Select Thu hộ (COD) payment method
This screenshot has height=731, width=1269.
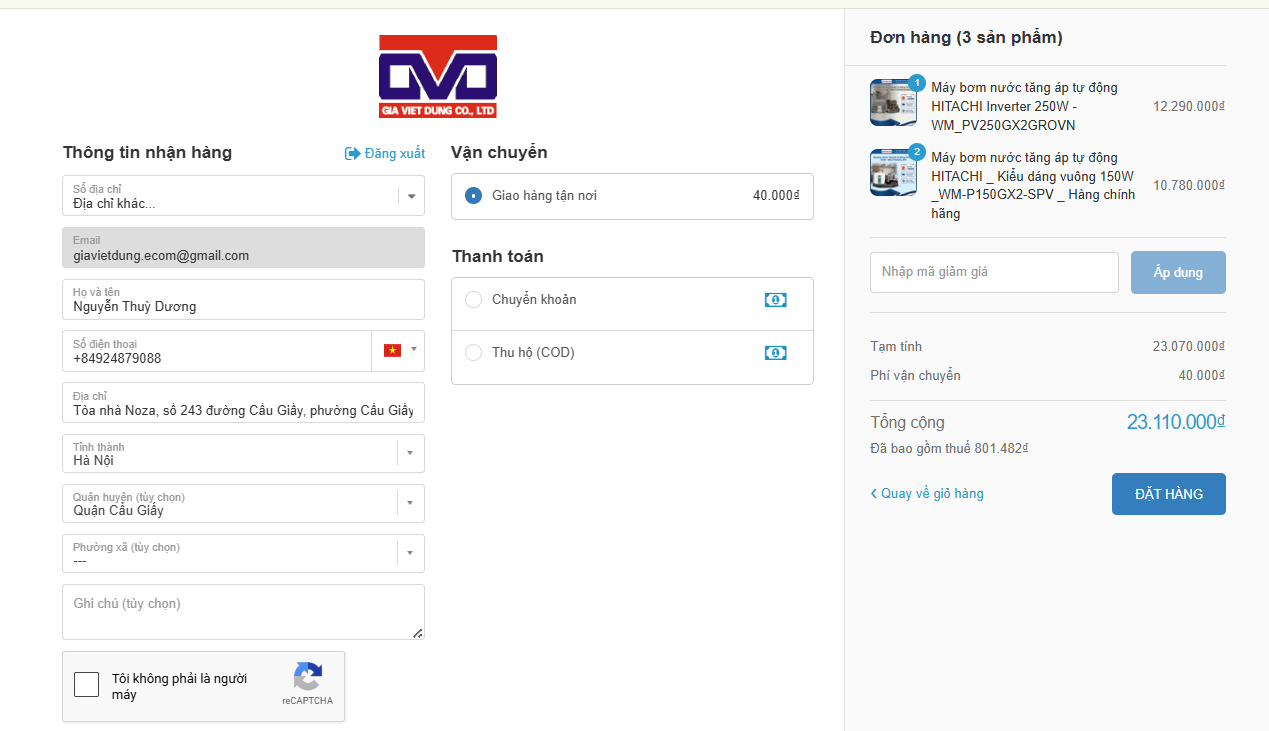[x=474, y=353]
